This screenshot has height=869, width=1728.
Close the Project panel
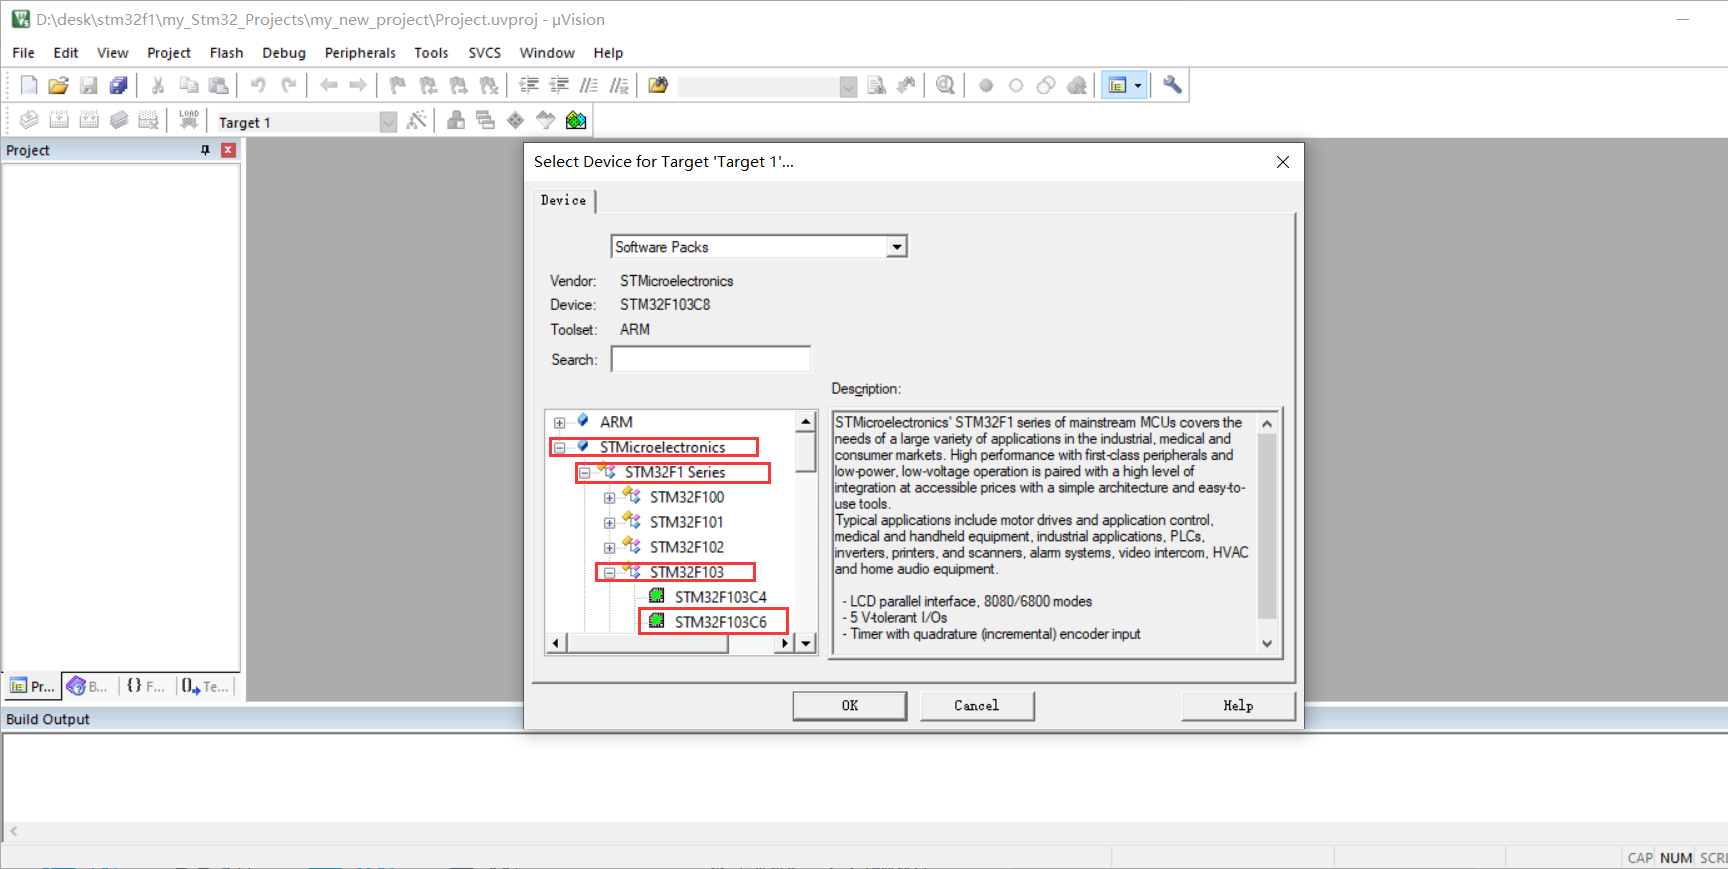[x=228, y=150]
